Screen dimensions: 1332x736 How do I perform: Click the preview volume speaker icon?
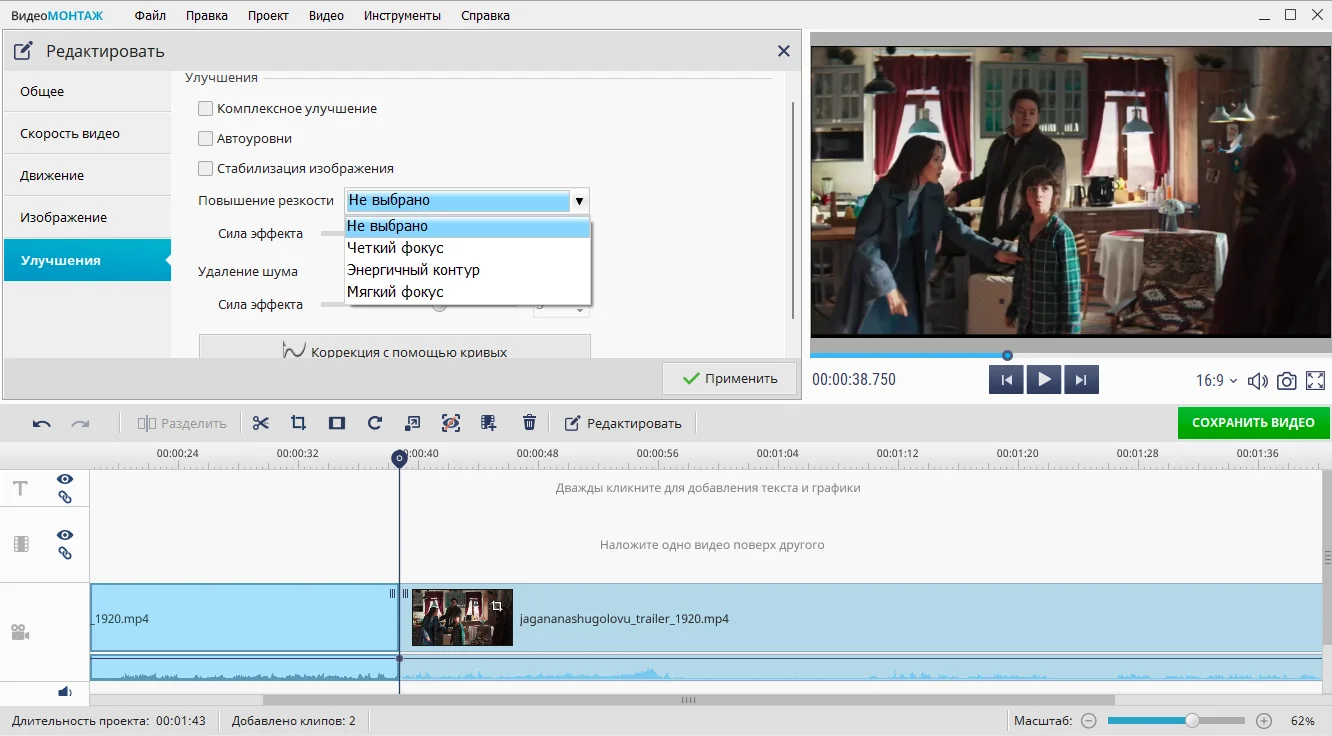click(x=1258, y=381)
